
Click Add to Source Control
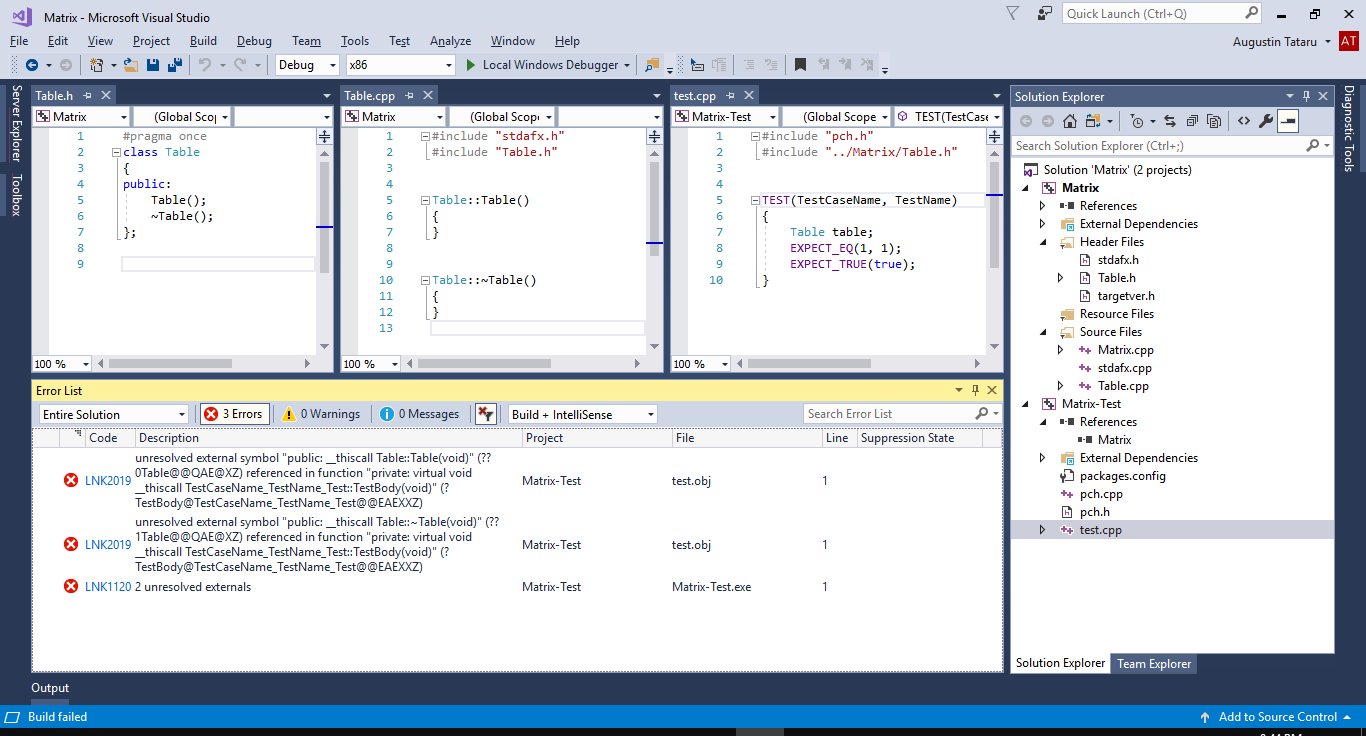tap(1277, 717)
